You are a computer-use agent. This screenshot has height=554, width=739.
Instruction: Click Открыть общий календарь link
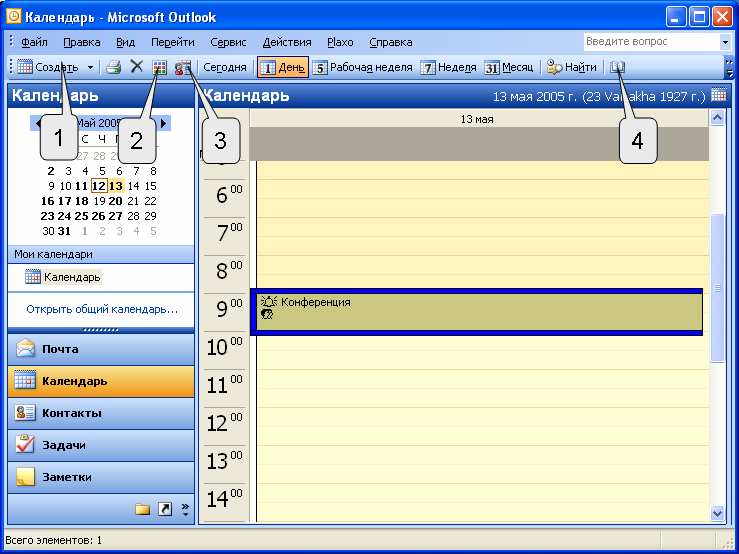click(102, 309)
